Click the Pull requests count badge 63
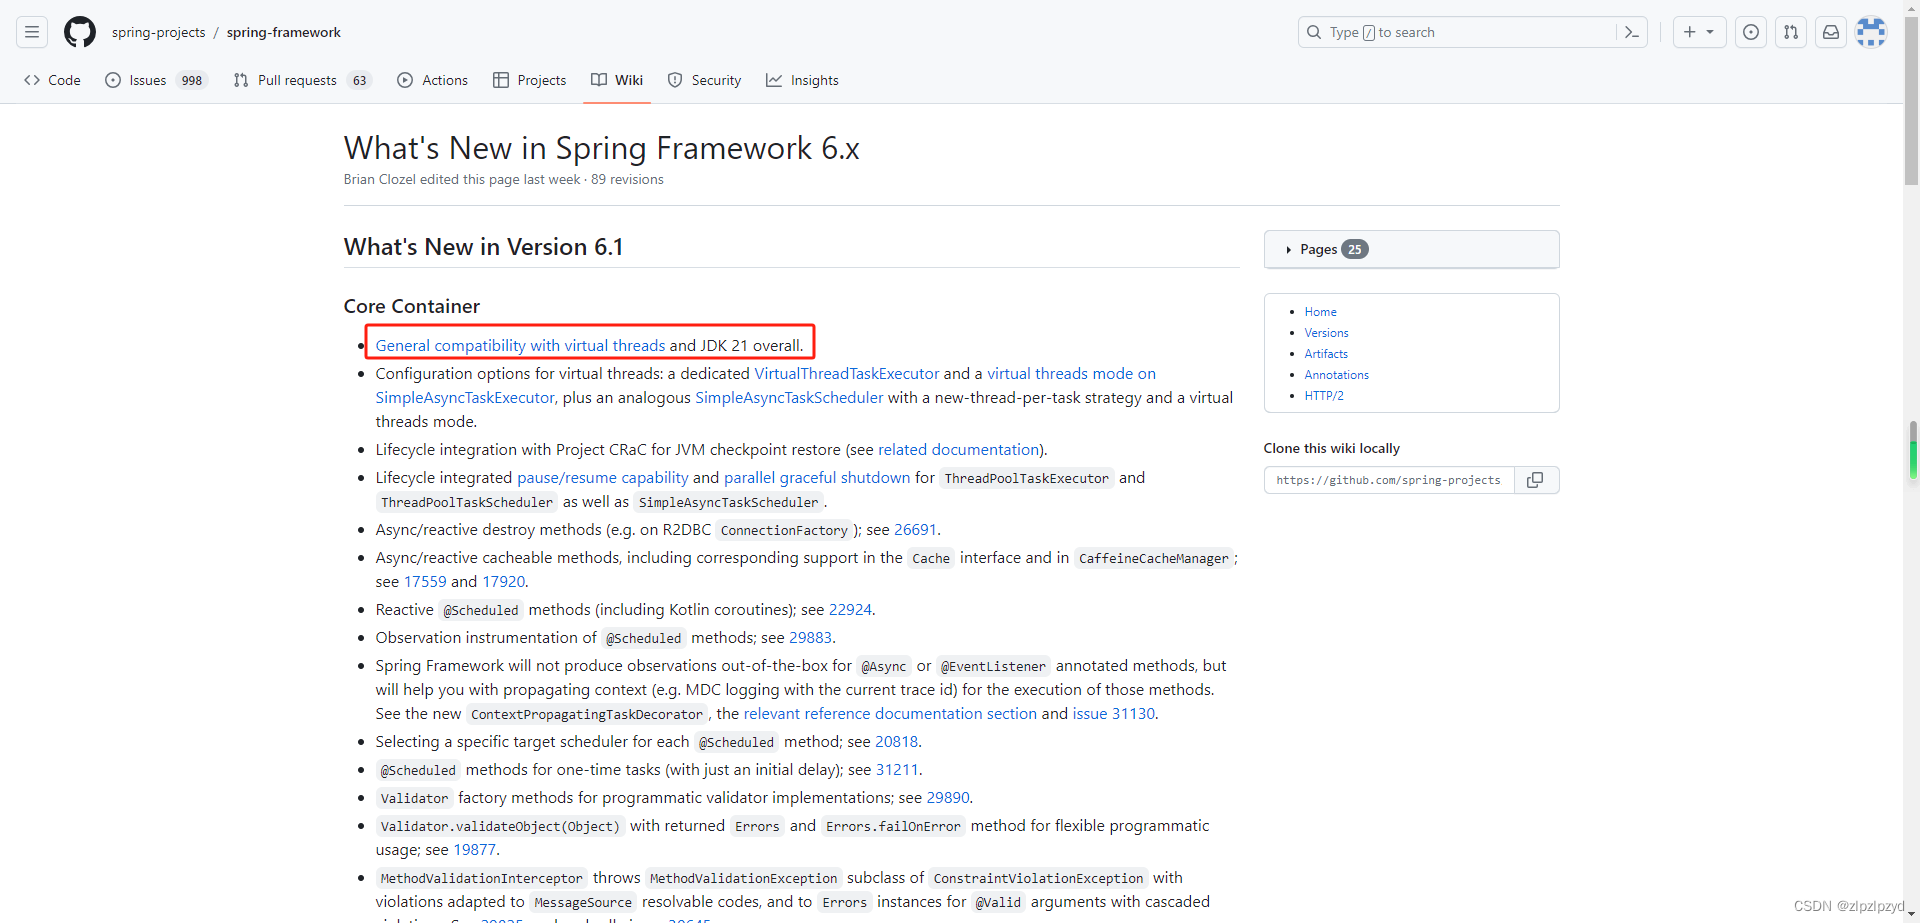Image resolution: width=1920 pixels, height=923 pixels. click(360, 80)
